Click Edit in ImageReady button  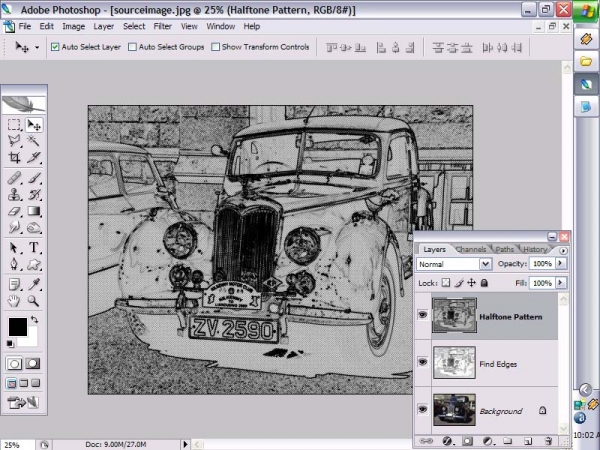pyautogui.click(x=24, y=403)
